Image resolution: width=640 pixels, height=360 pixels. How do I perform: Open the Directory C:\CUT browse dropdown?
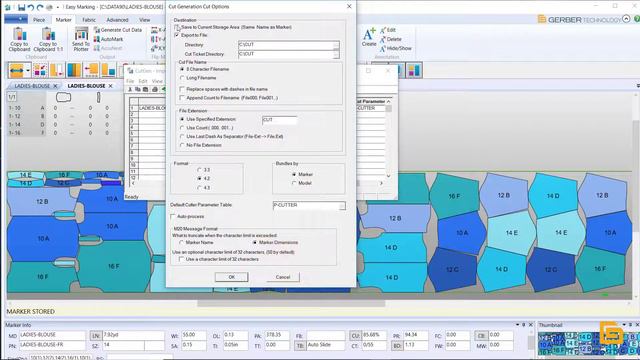(x=336, y=45)
